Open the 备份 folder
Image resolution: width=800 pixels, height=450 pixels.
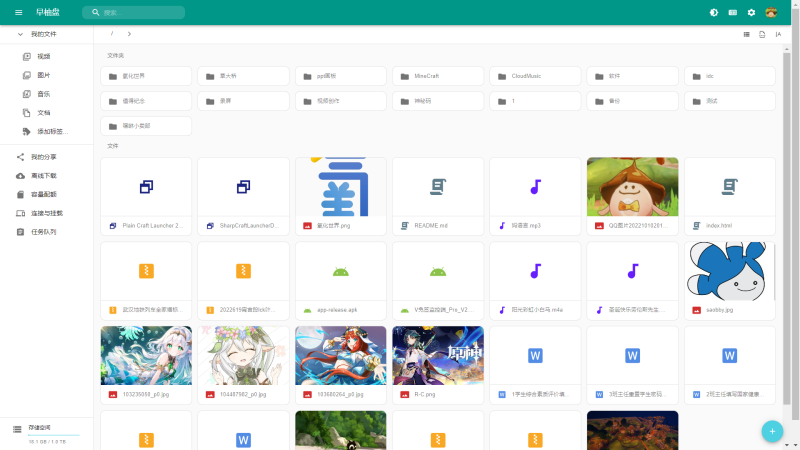coord(632,101)
